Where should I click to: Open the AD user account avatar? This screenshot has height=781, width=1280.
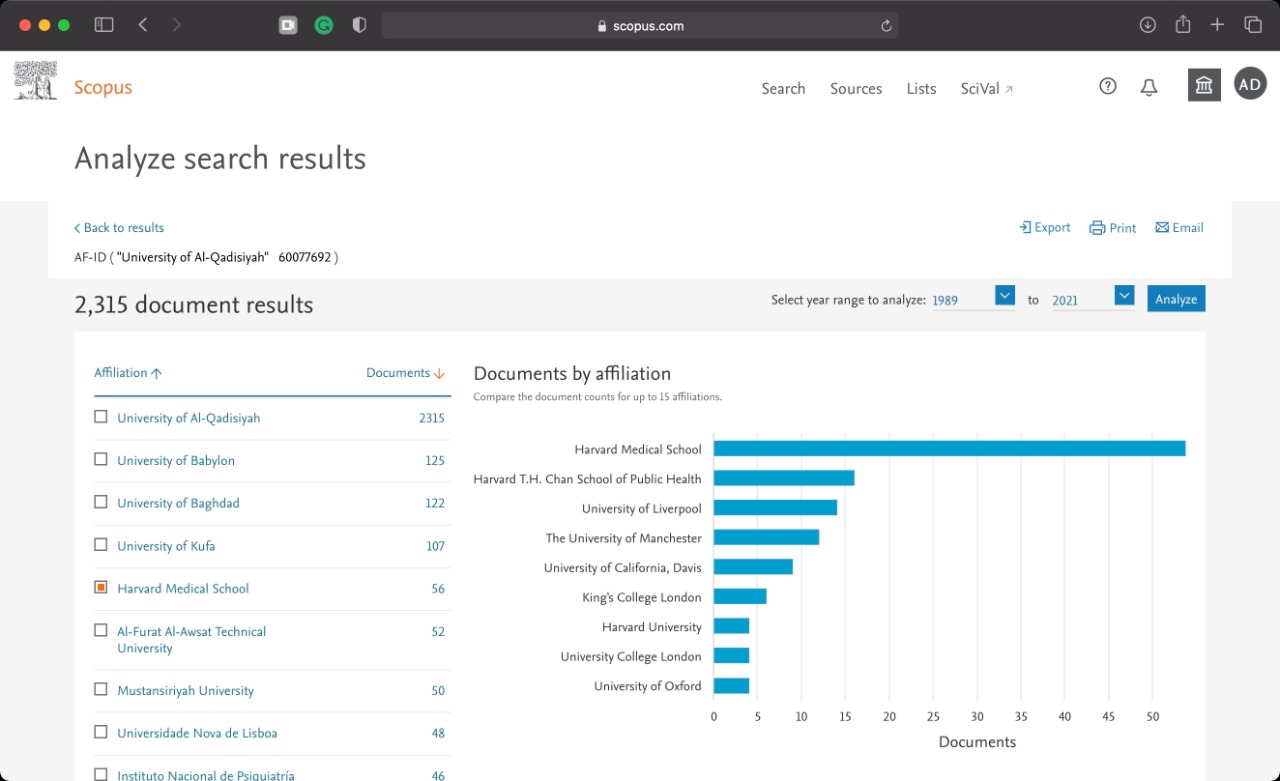pos(1250,85)
